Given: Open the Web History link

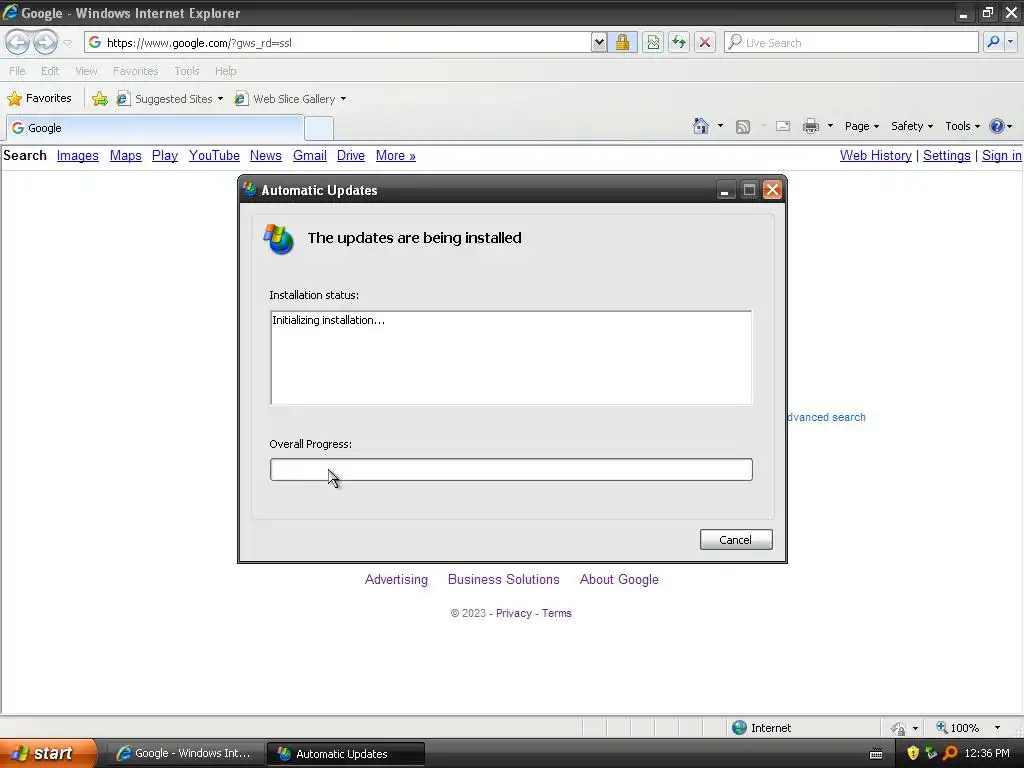Looking at the screenshot, I should 876,155.
